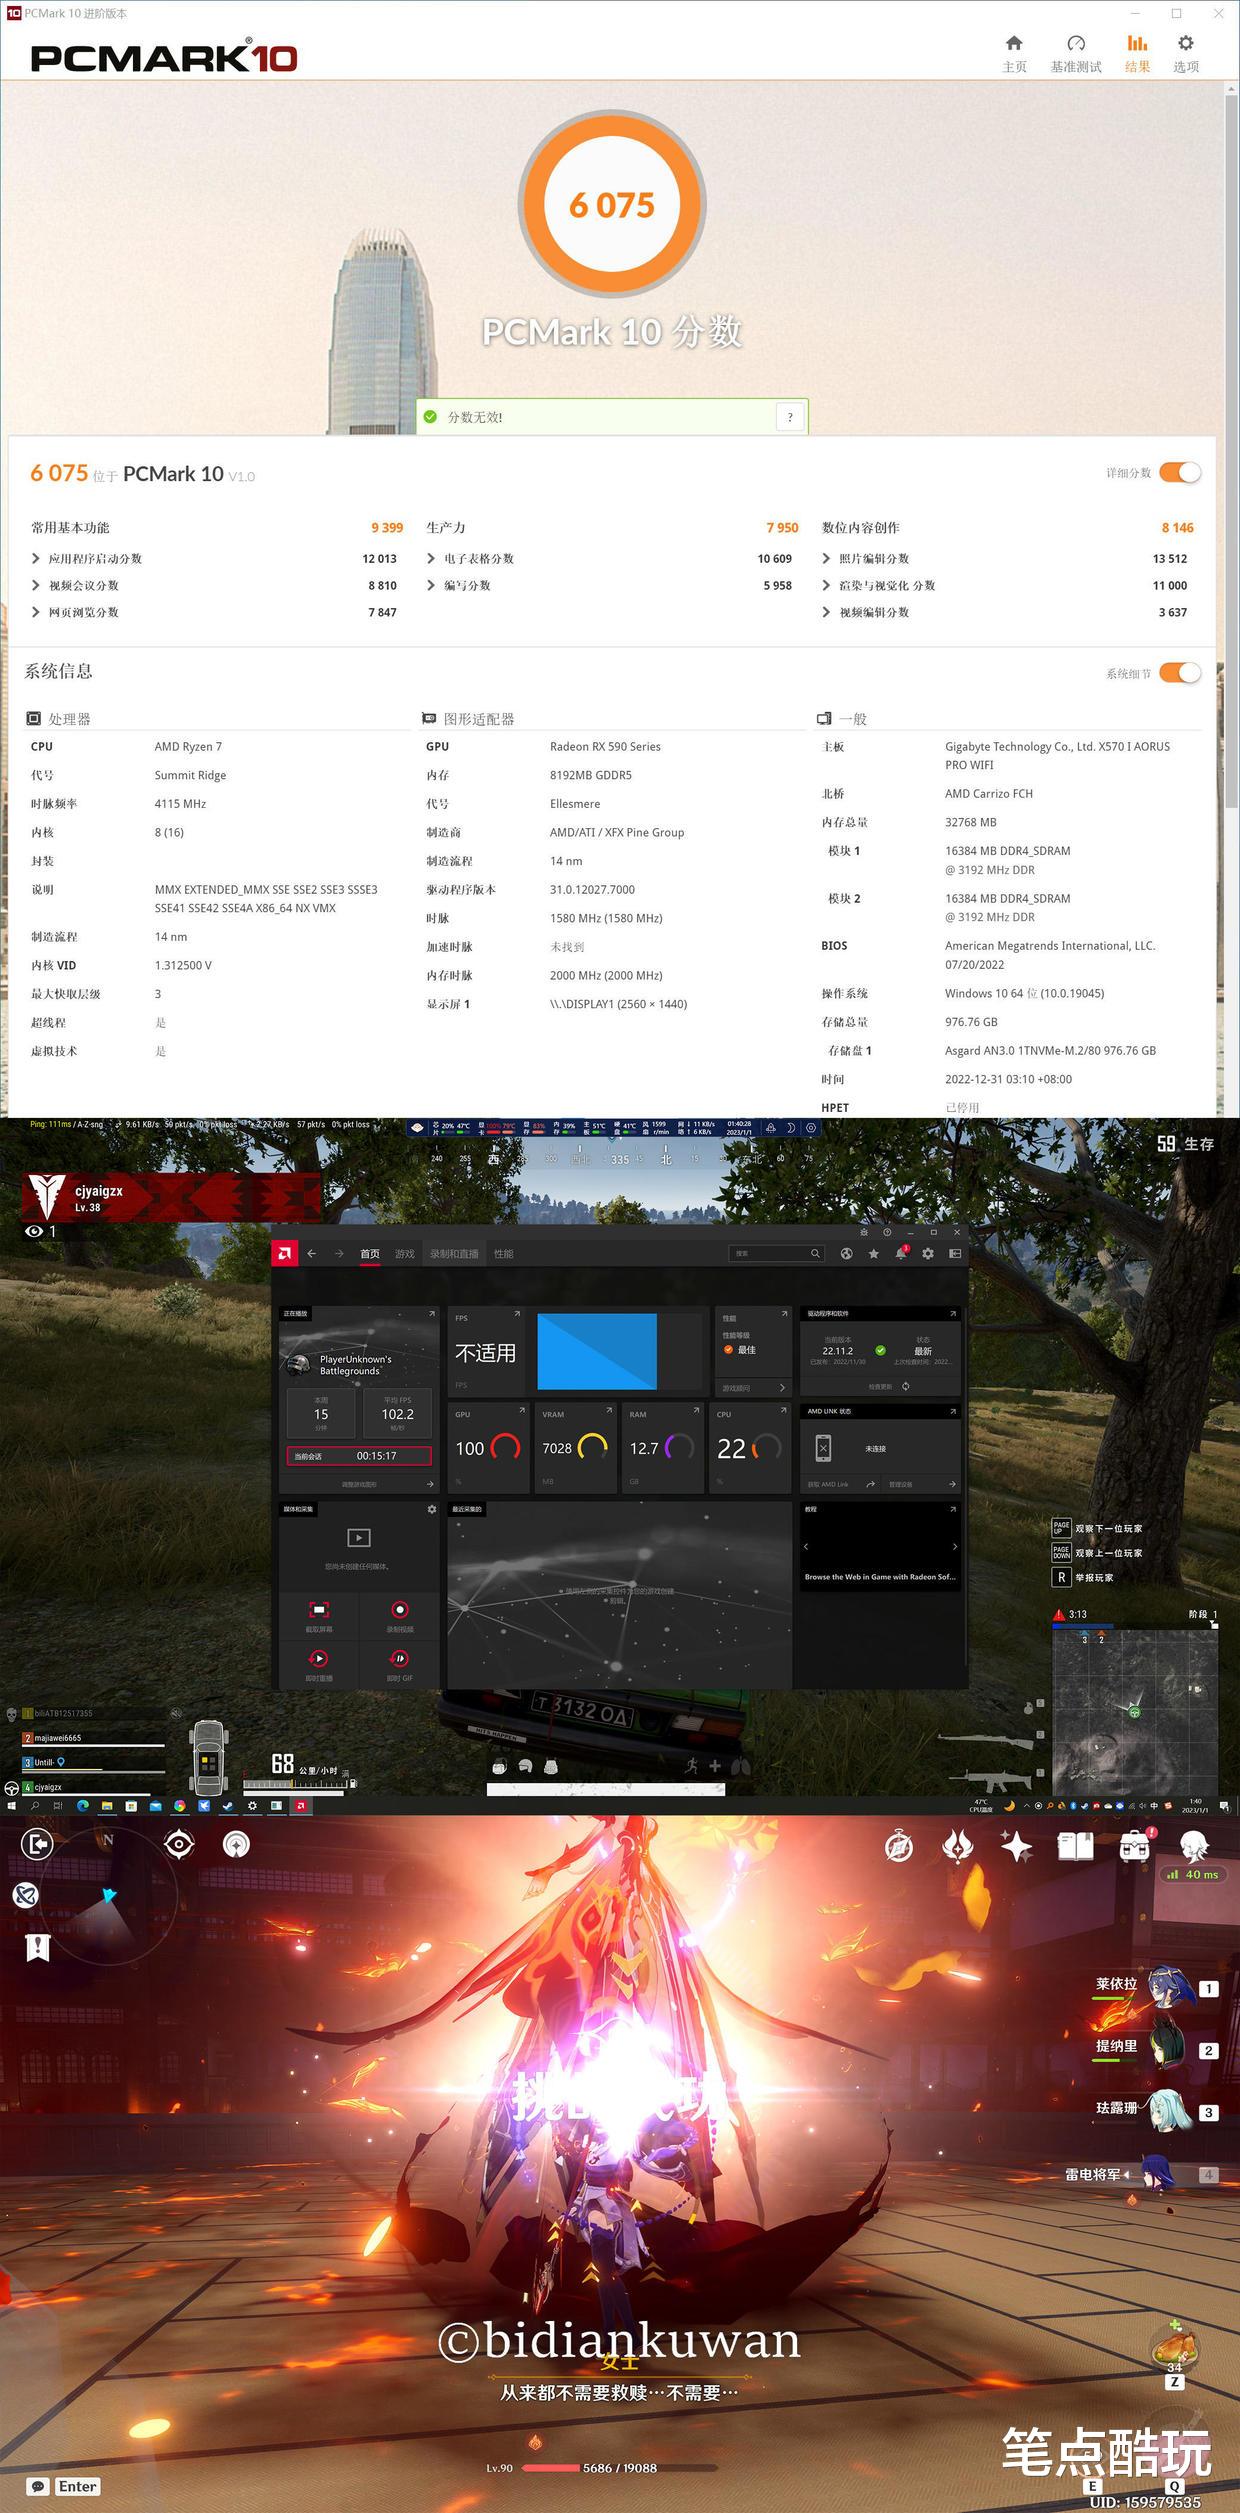
Task: Open Radeon Software settings gear
Action: (928, 1253)
